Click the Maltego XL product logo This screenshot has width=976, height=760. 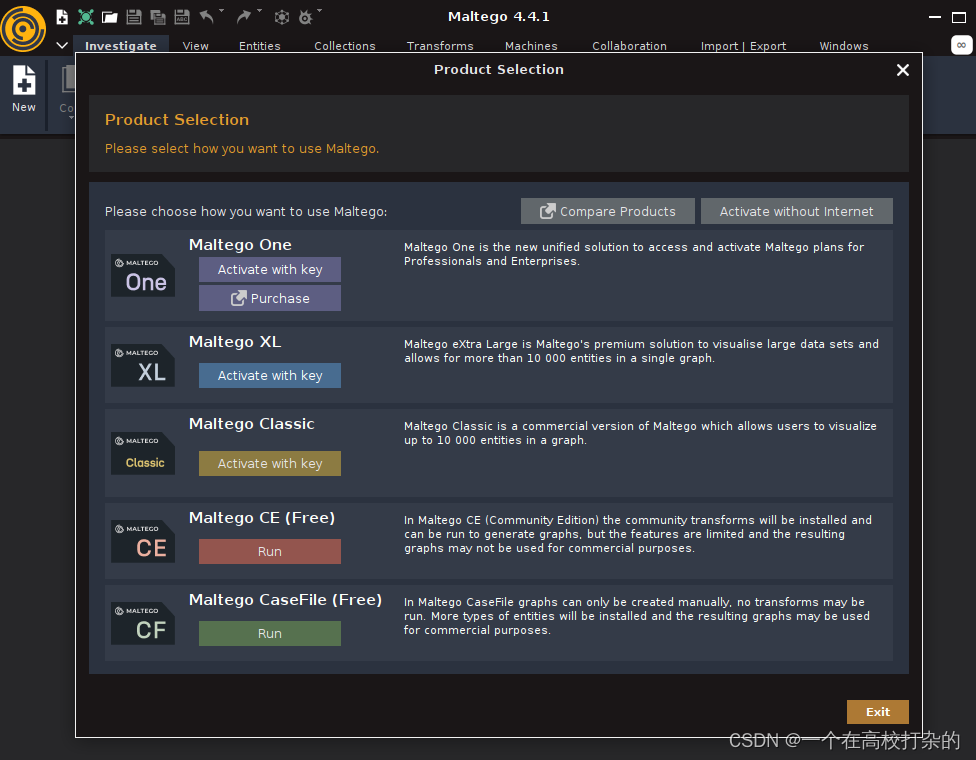point(143,365)
